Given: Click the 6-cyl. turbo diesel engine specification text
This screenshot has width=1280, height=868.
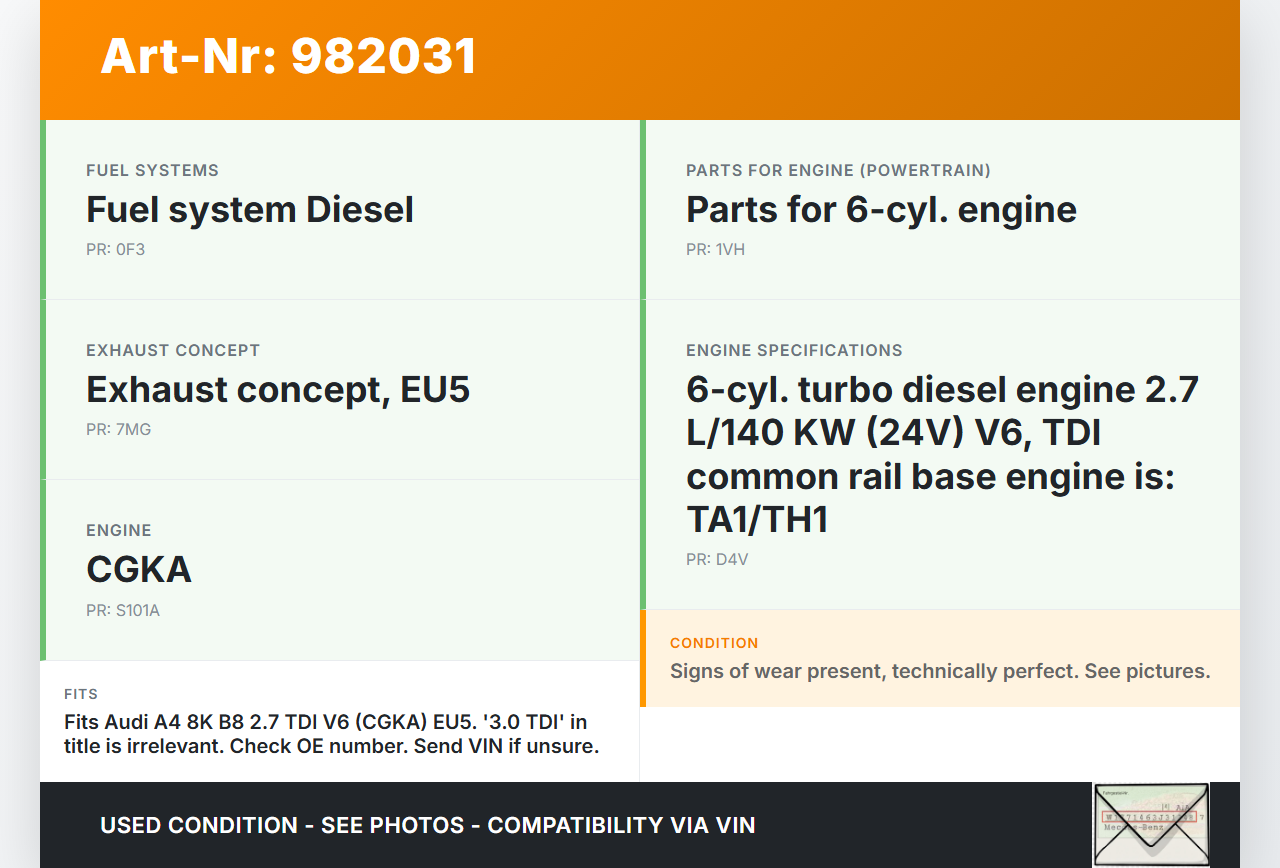Looking at the screenshot, I should (942, 454).
